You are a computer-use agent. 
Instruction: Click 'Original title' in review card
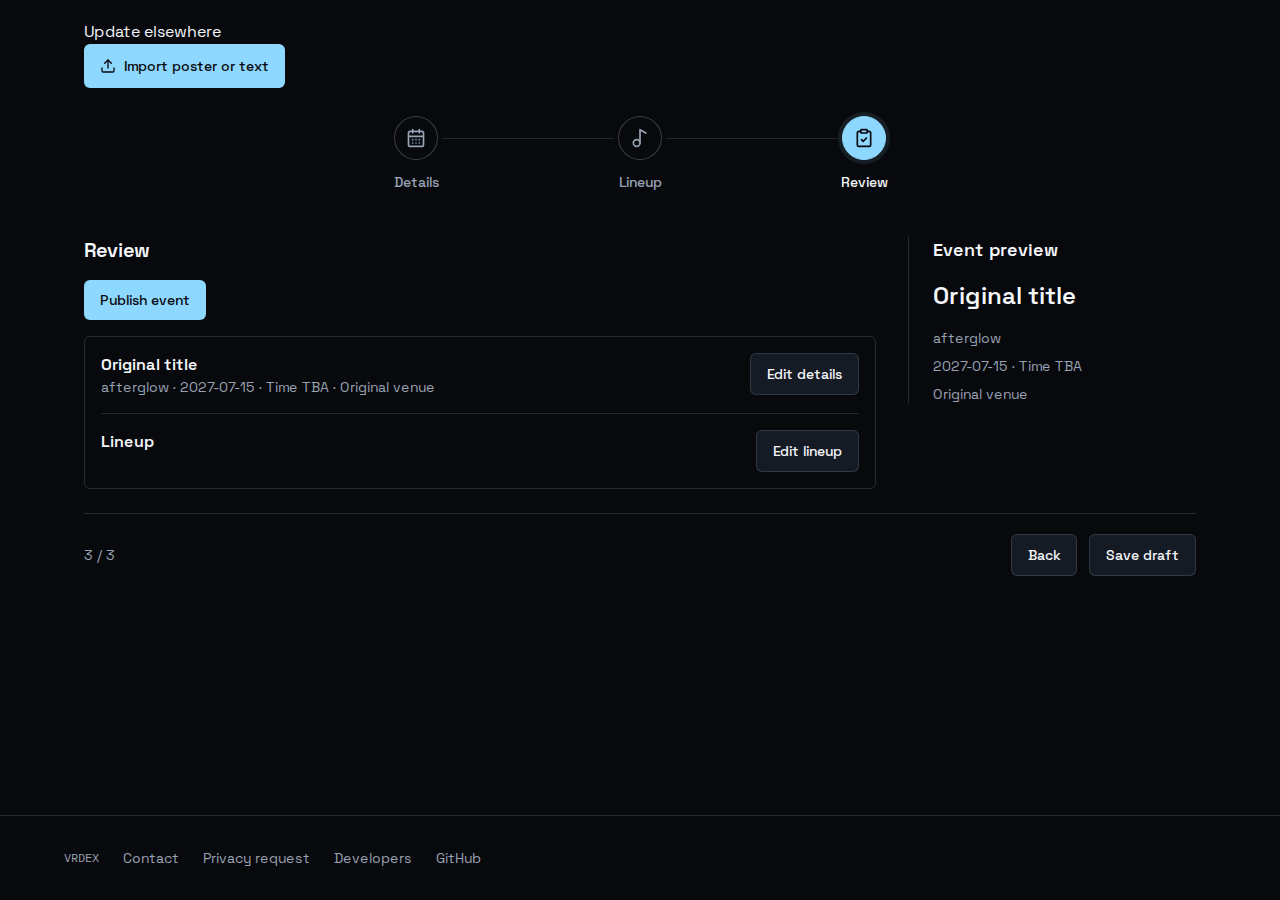click(x=149, y=364)
